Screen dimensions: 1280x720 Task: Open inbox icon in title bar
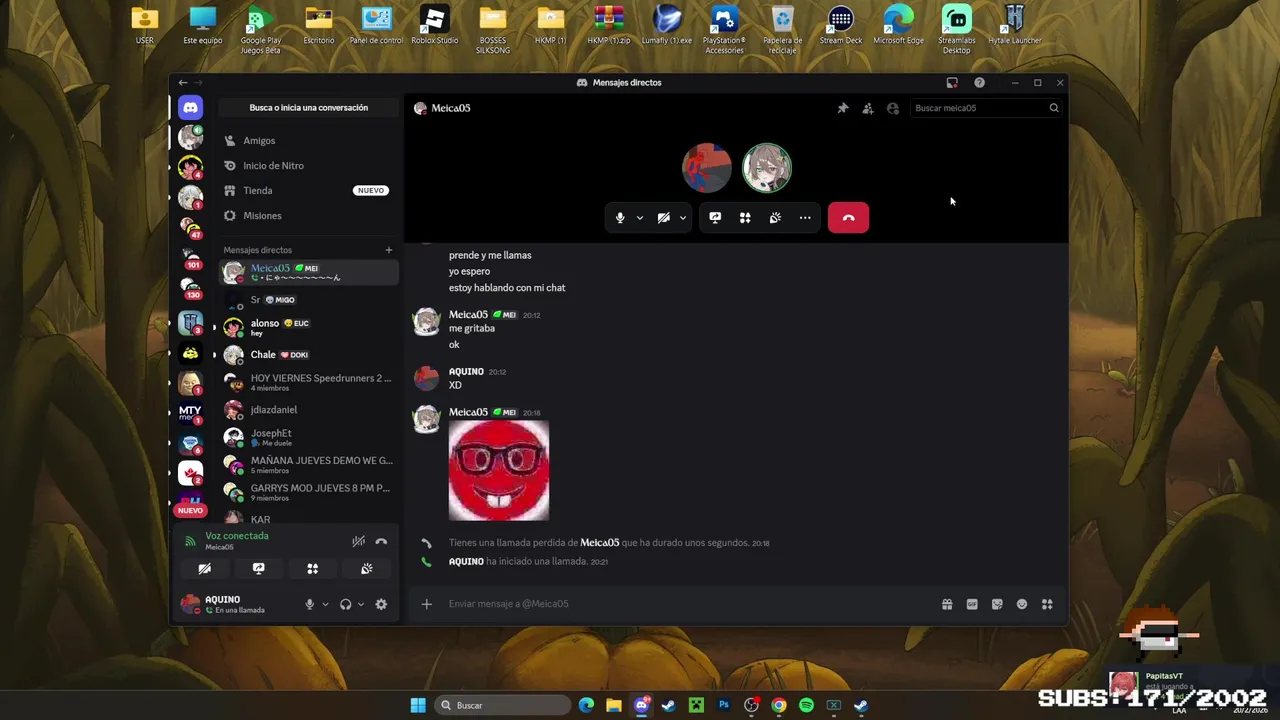pos(952,83)
